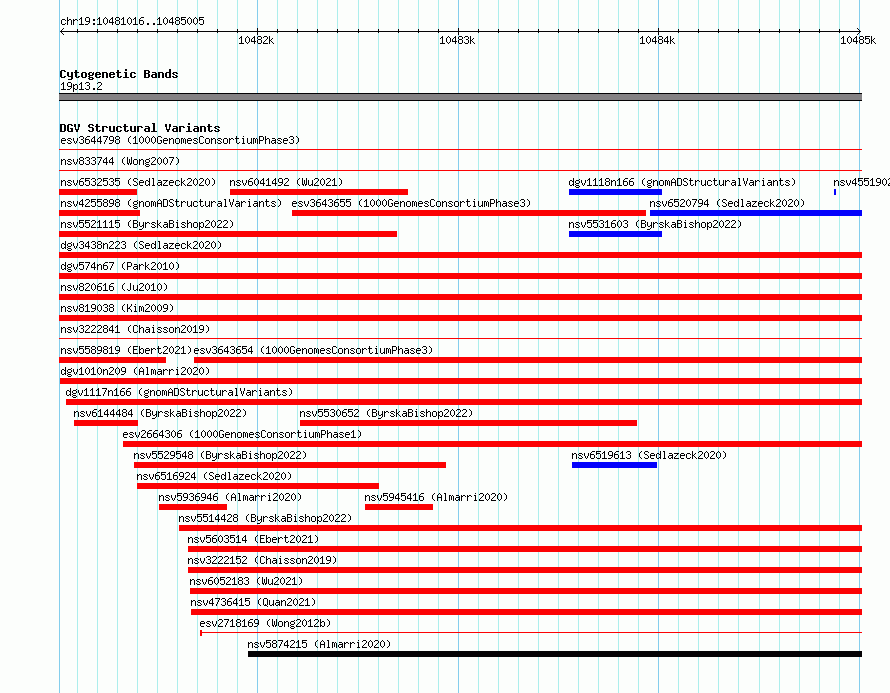Click the 10485k ruler tick label
This screenshot has height=693, width=890.
tap(858, 40)
